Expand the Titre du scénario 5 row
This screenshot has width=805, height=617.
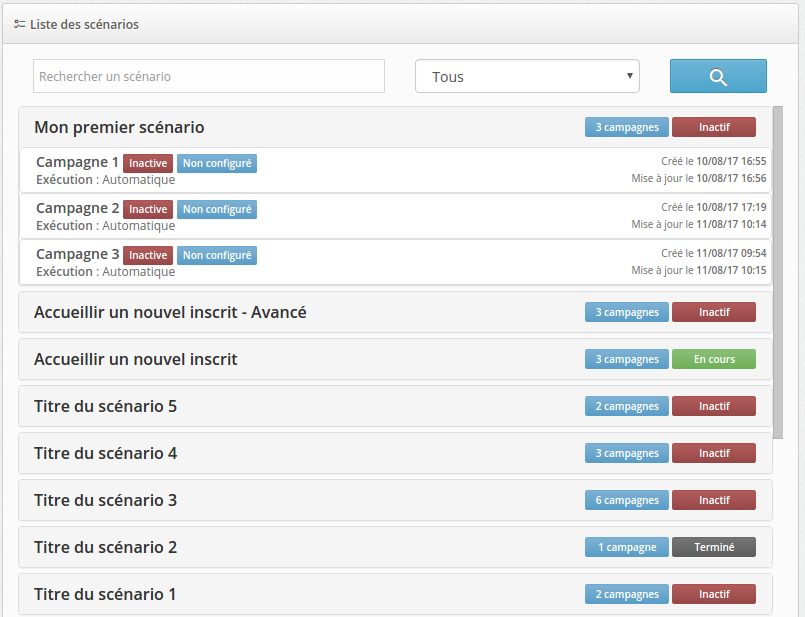(106, 406)
